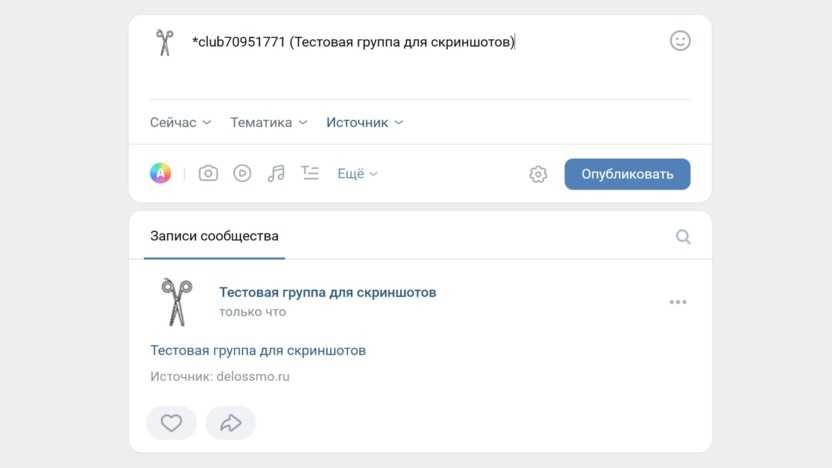Screen dimensions: 832x468
Task: Open the Ещё attachments menu
Action: [357, 173]
